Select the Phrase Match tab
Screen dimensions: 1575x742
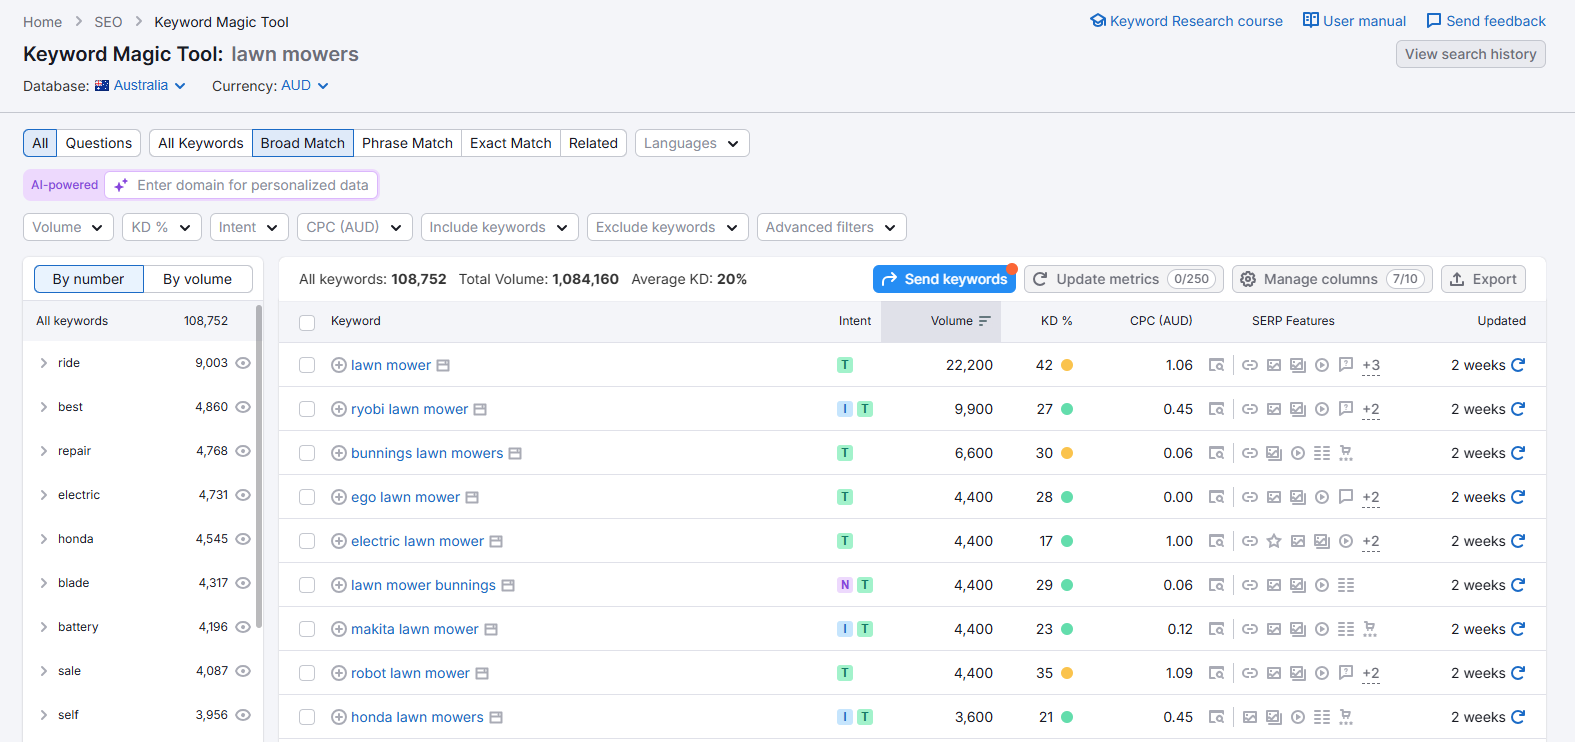407,143
